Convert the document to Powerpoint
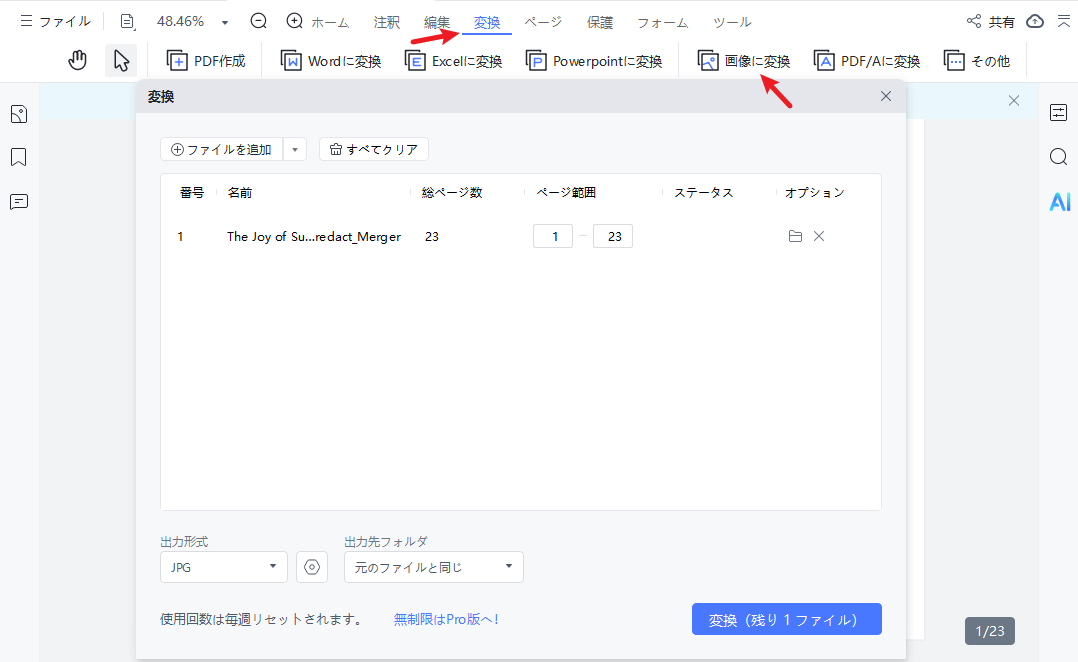 594,60
